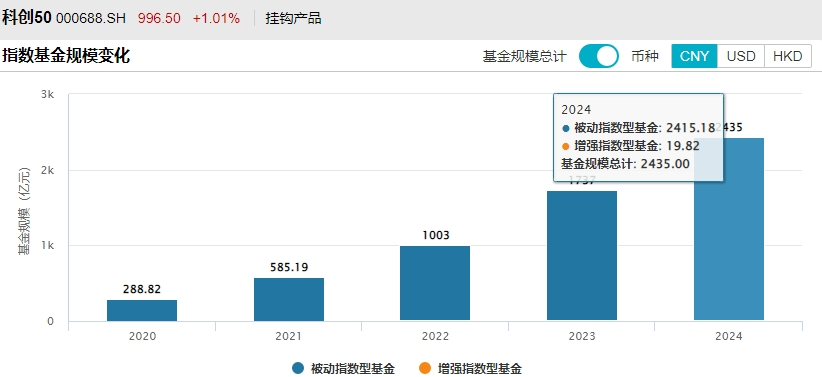Click tooltip line 增强指数型基金: 19.82
The image size is (822, 377).
631,146
